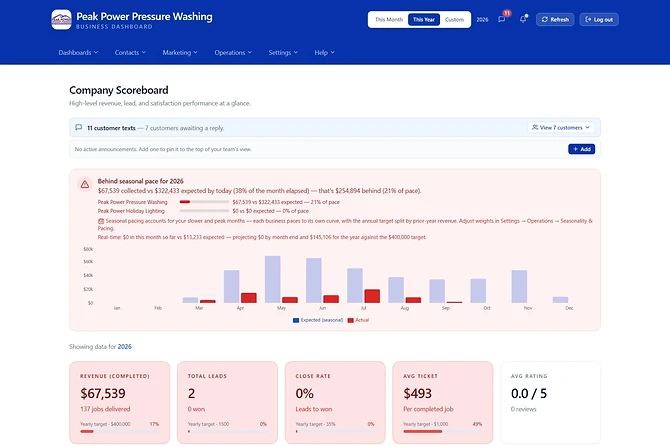The image size is (670, 447).
Task: Click the '0 reviews' text
Action: pyautogui.click(x=523, y=409)
